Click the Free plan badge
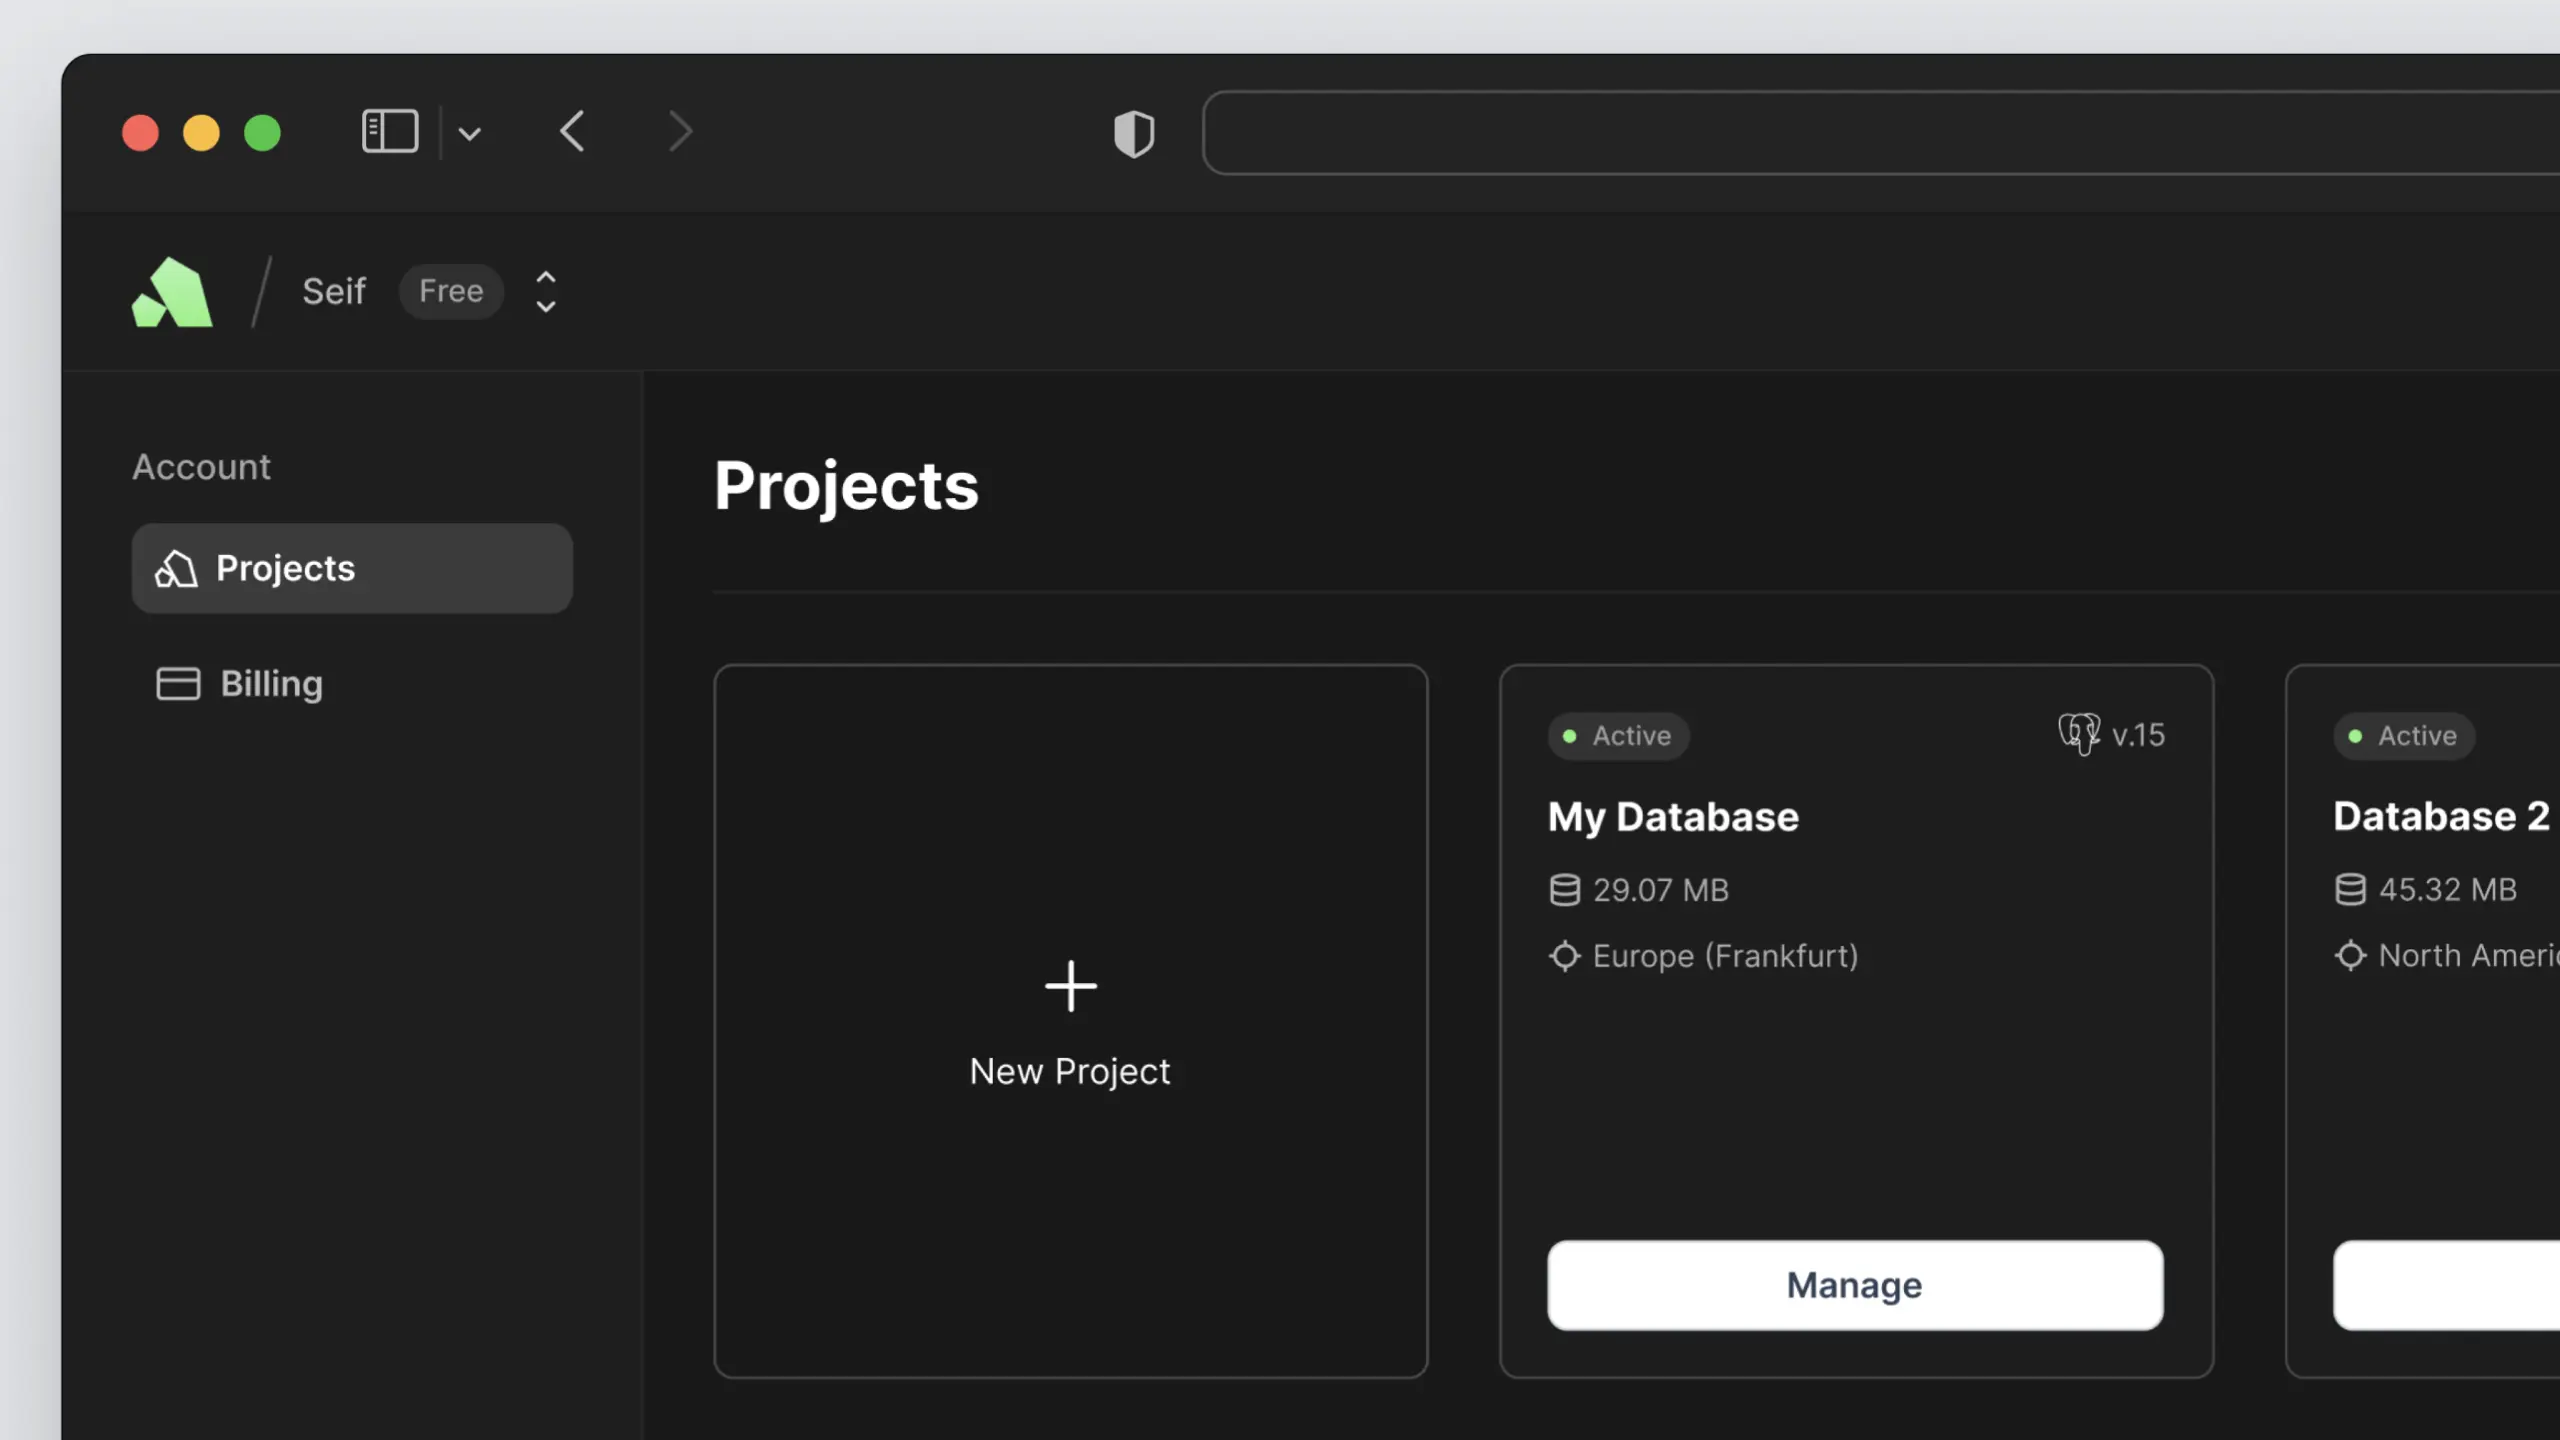 click(x=450, y=291)
